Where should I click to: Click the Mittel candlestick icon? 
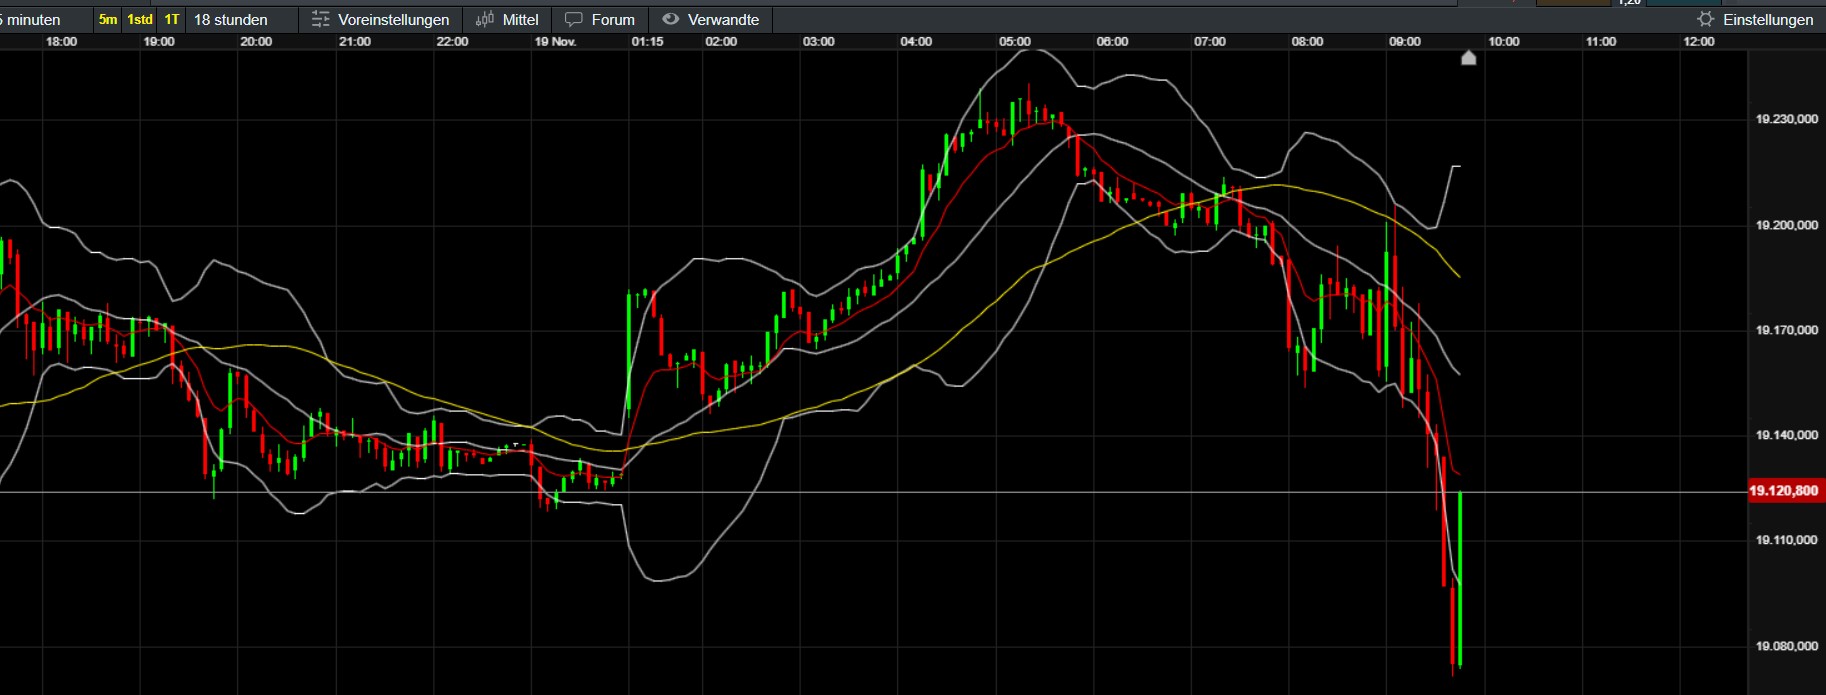pyautogui.click(x=485, y=19)
